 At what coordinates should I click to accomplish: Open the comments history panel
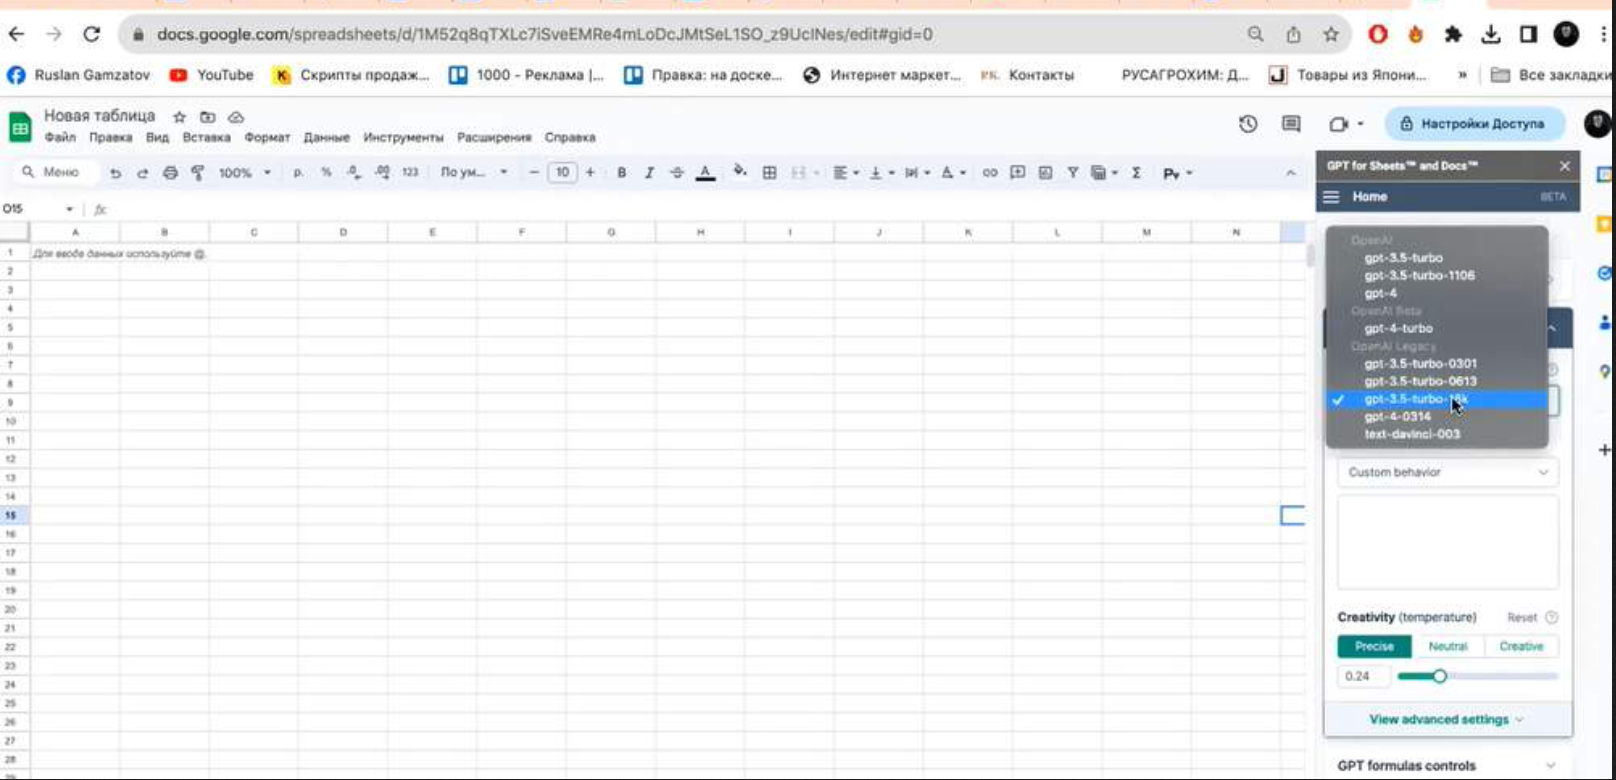[1291, 124]
